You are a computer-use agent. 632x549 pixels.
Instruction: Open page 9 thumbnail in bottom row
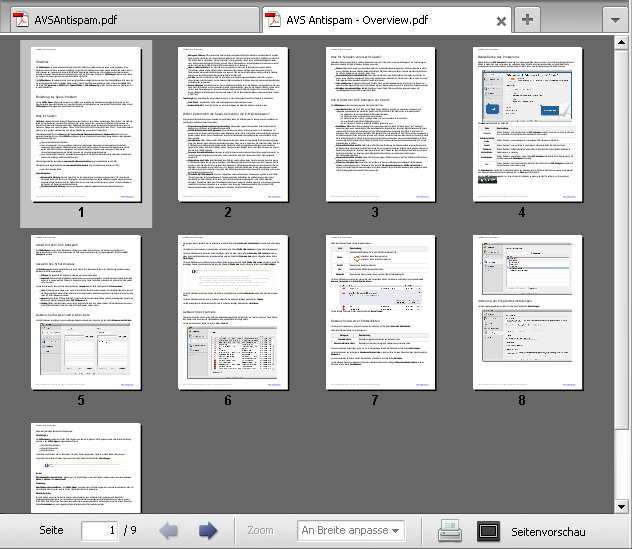[86, 468]
